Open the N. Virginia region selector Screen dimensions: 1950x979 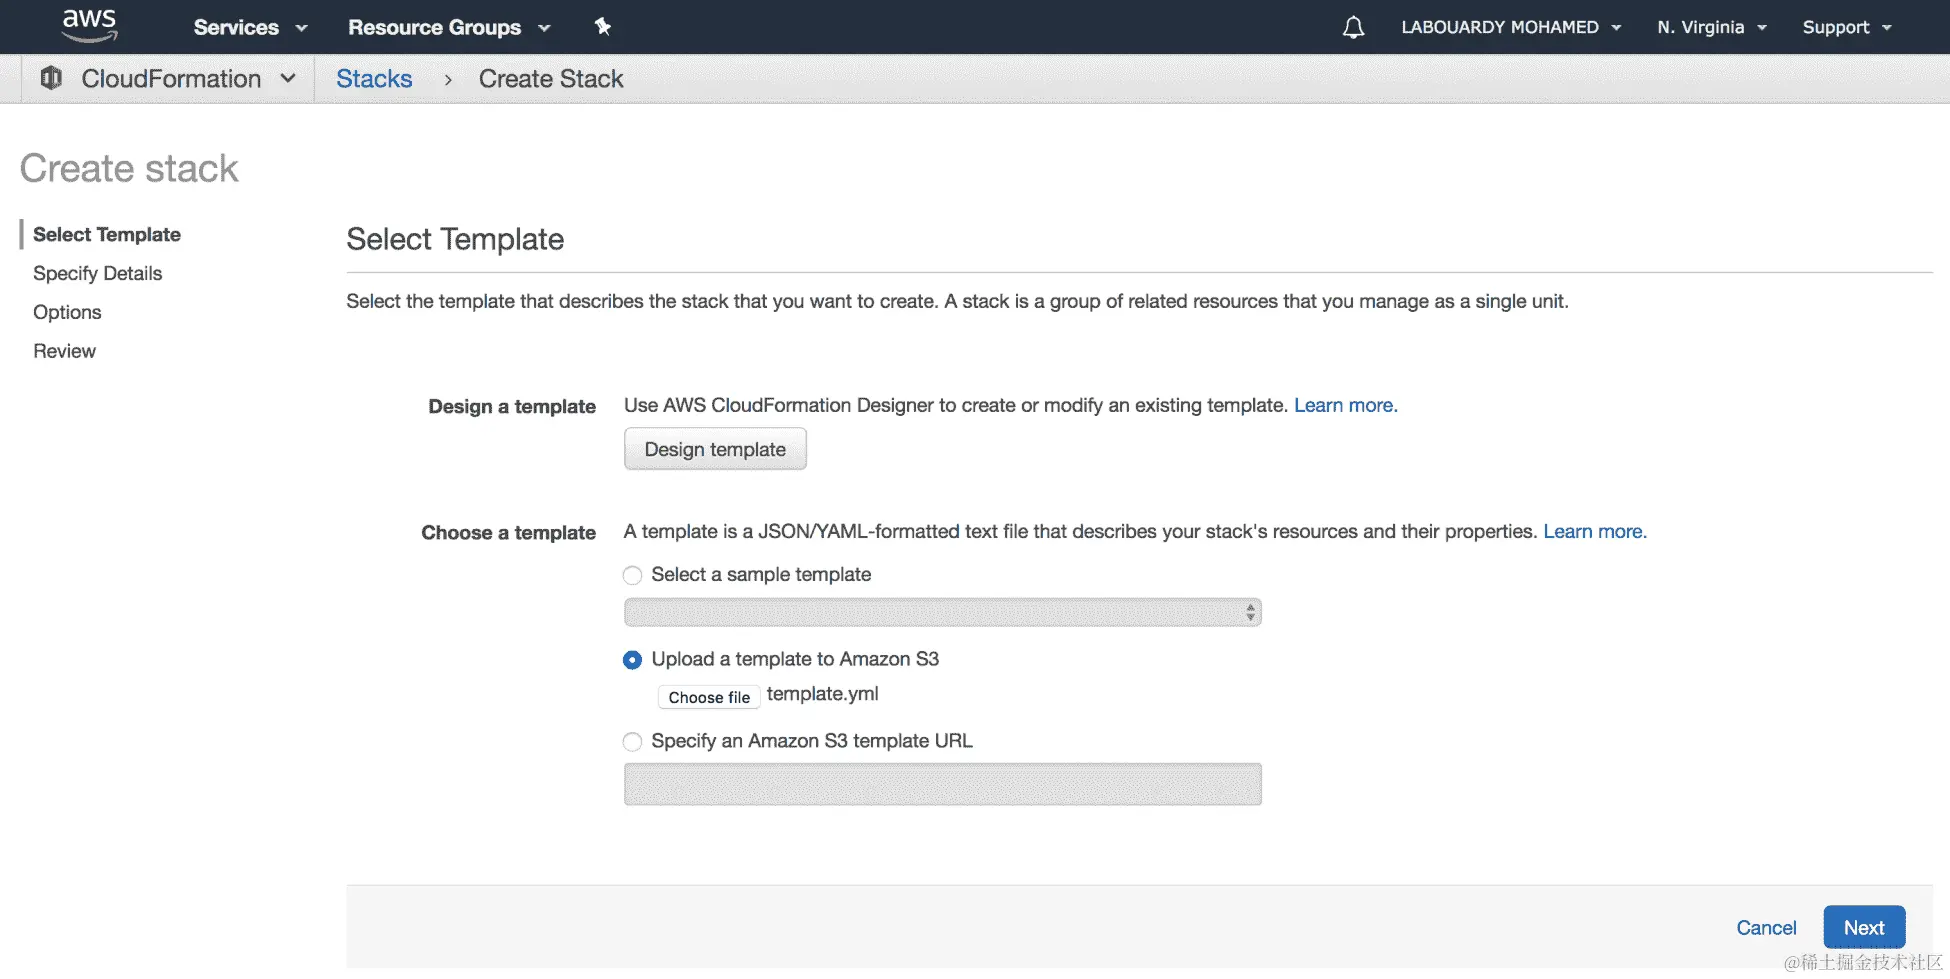1711,27
